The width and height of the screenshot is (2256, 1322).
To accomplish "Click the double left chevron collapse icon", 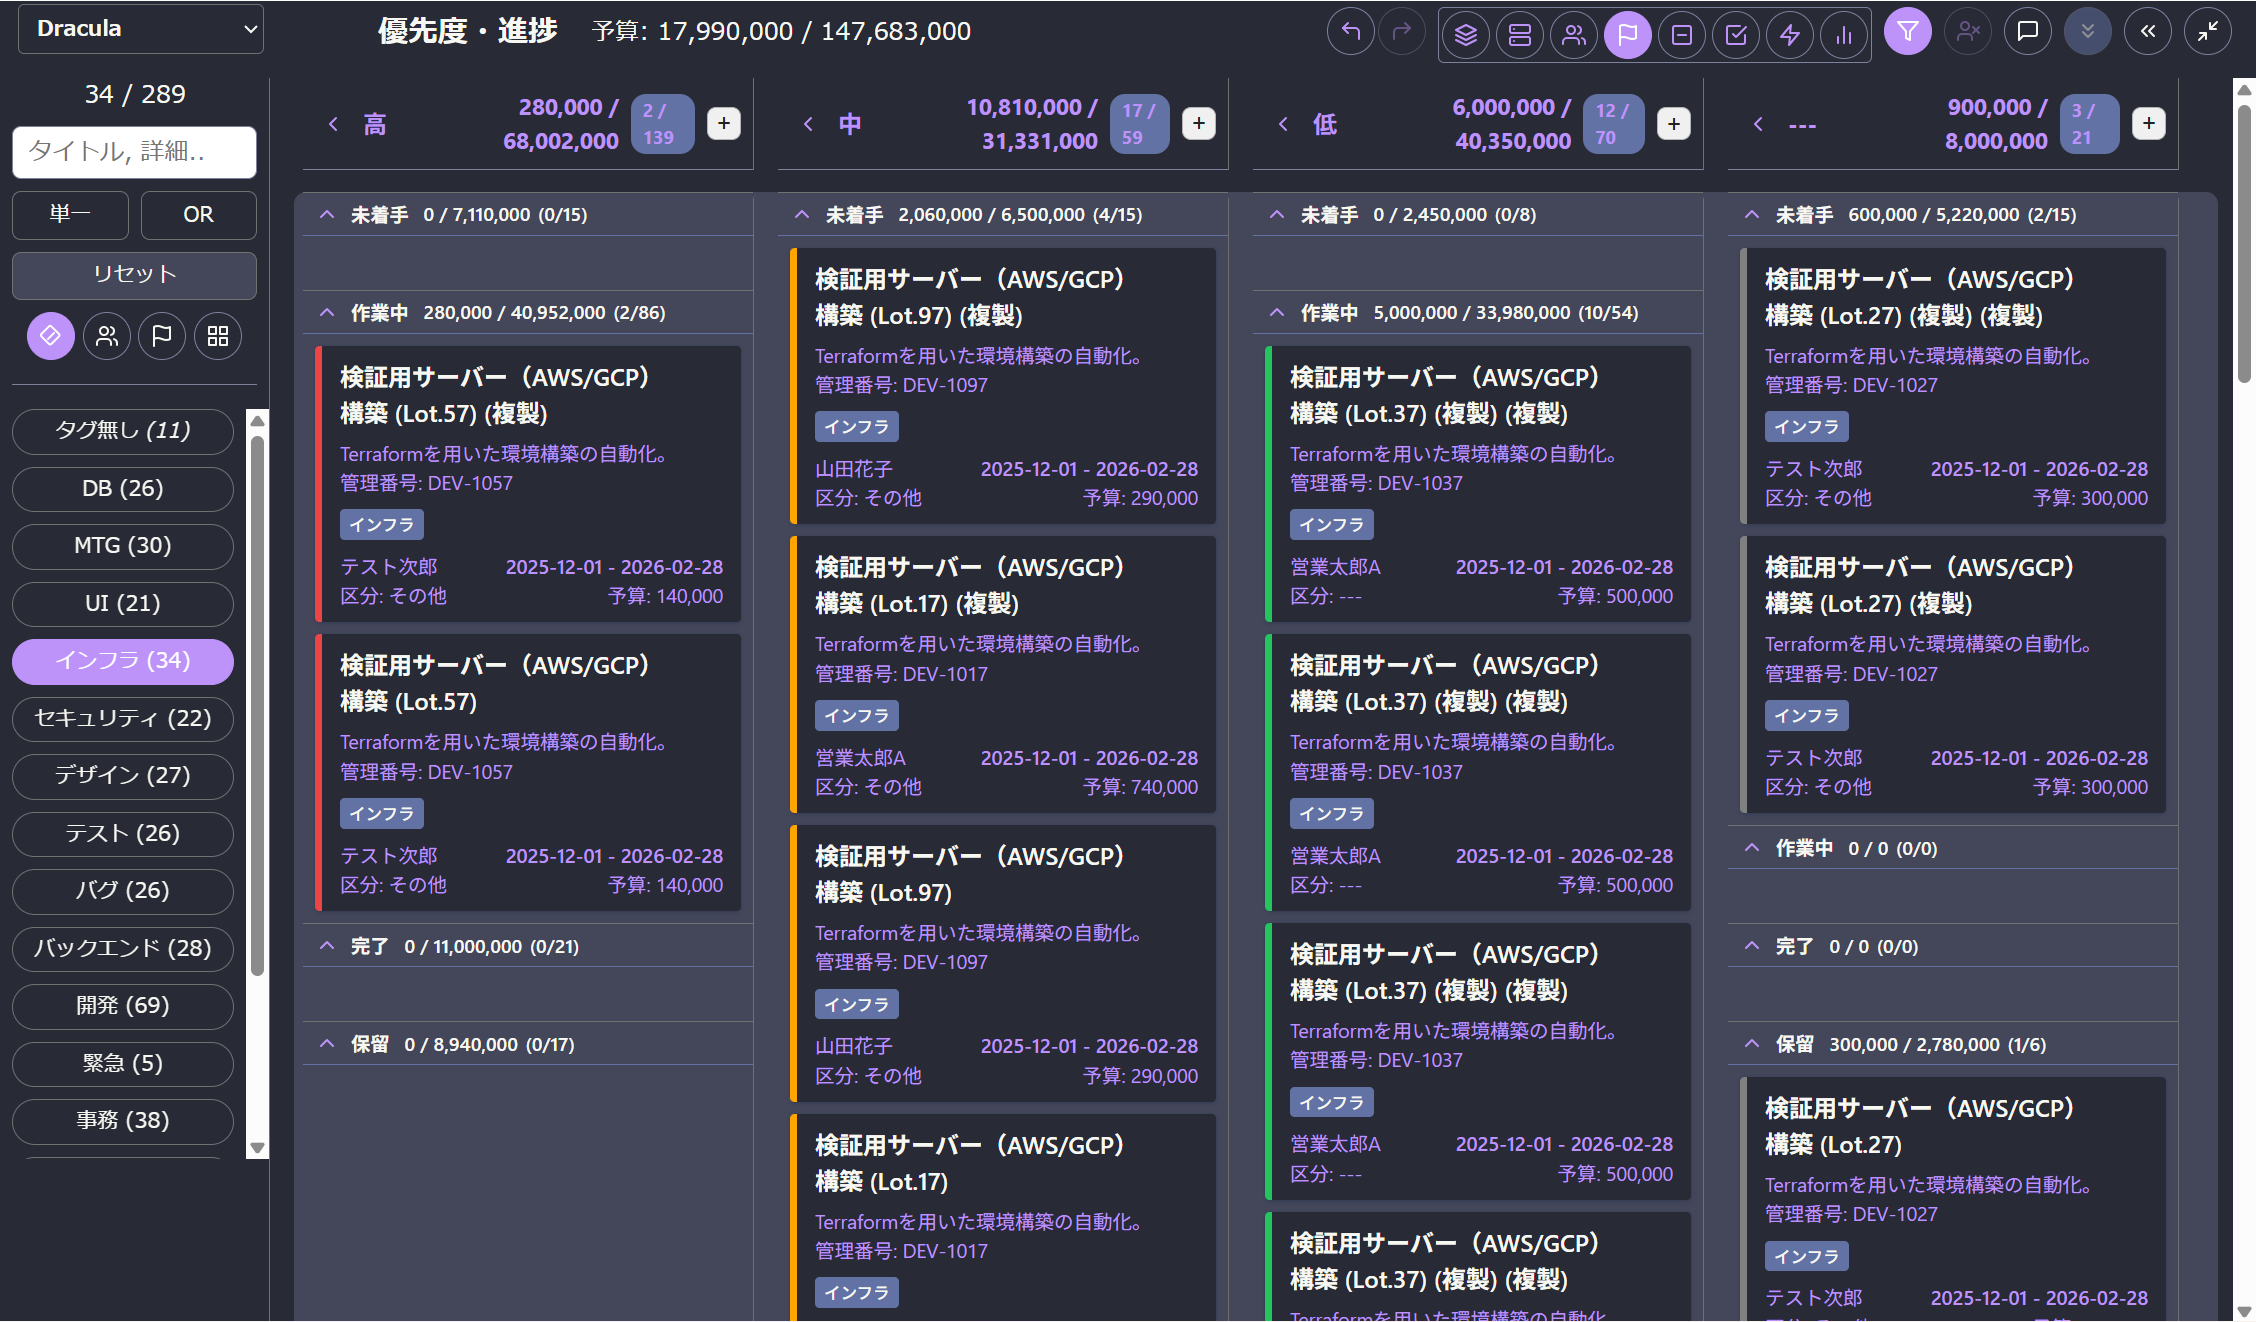I will (x=2147, y=32).
